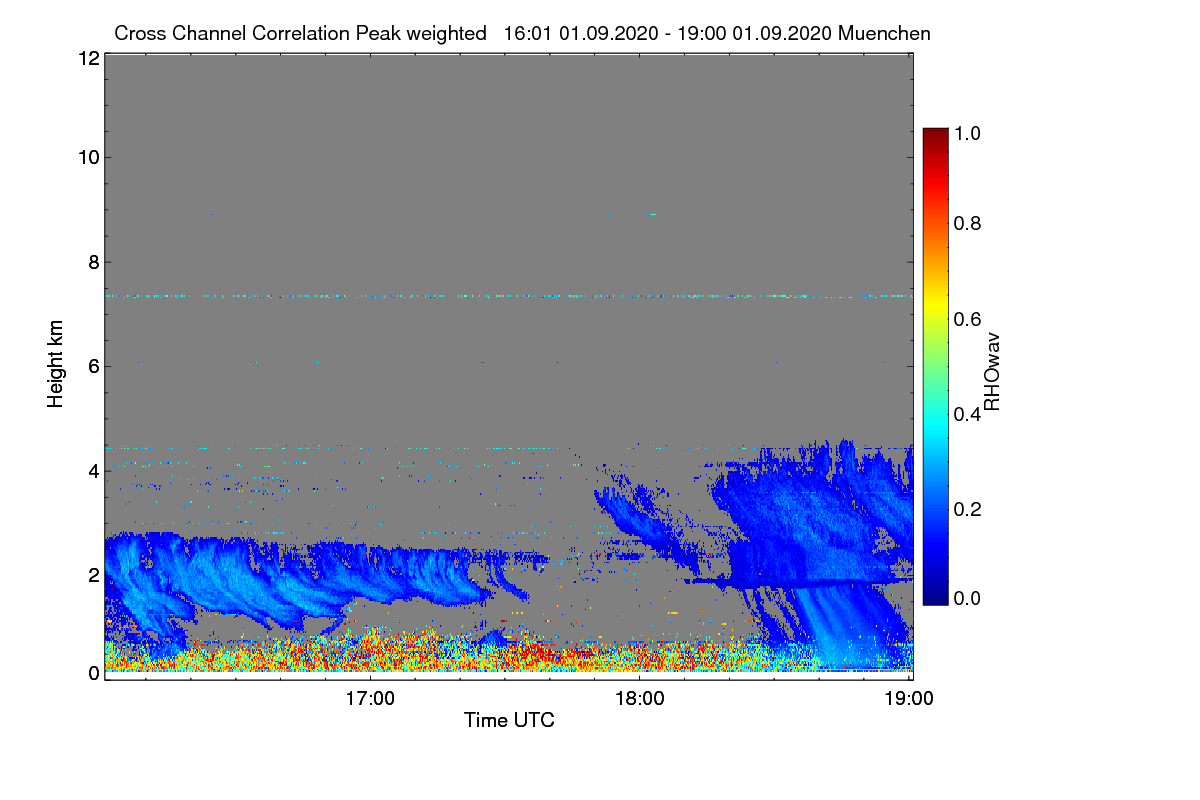Image resolution: width=1200 pixels, height=800 pixels.
Task: Click the height axis label '8'
Action: tap(93, 262)
